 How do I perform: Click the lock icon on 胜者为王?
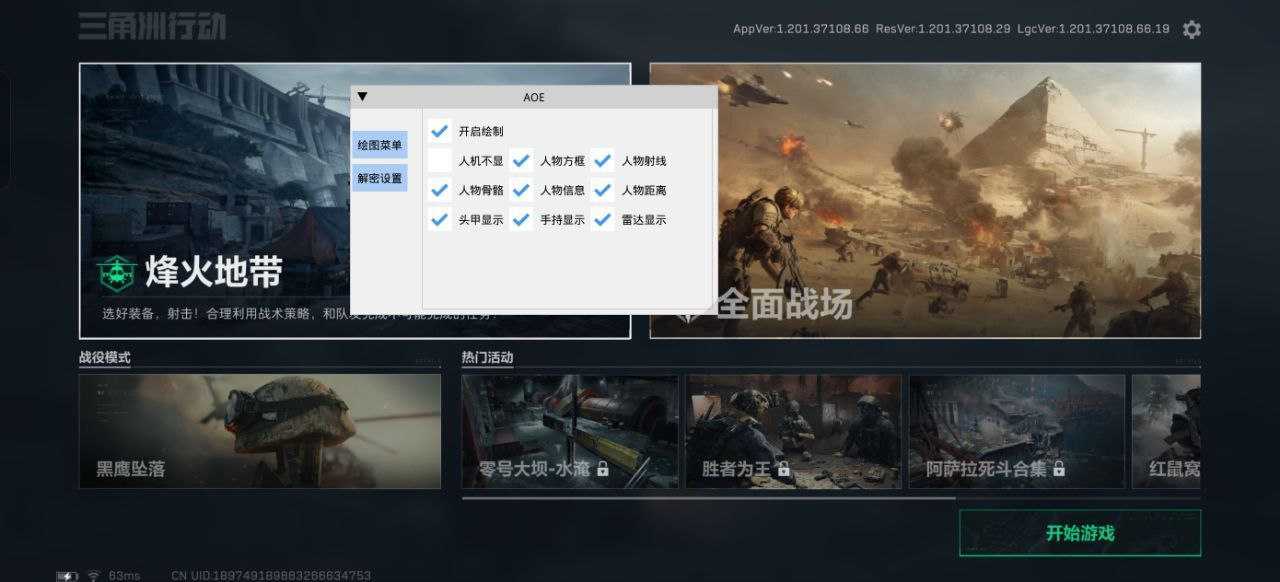pos(784,468)
